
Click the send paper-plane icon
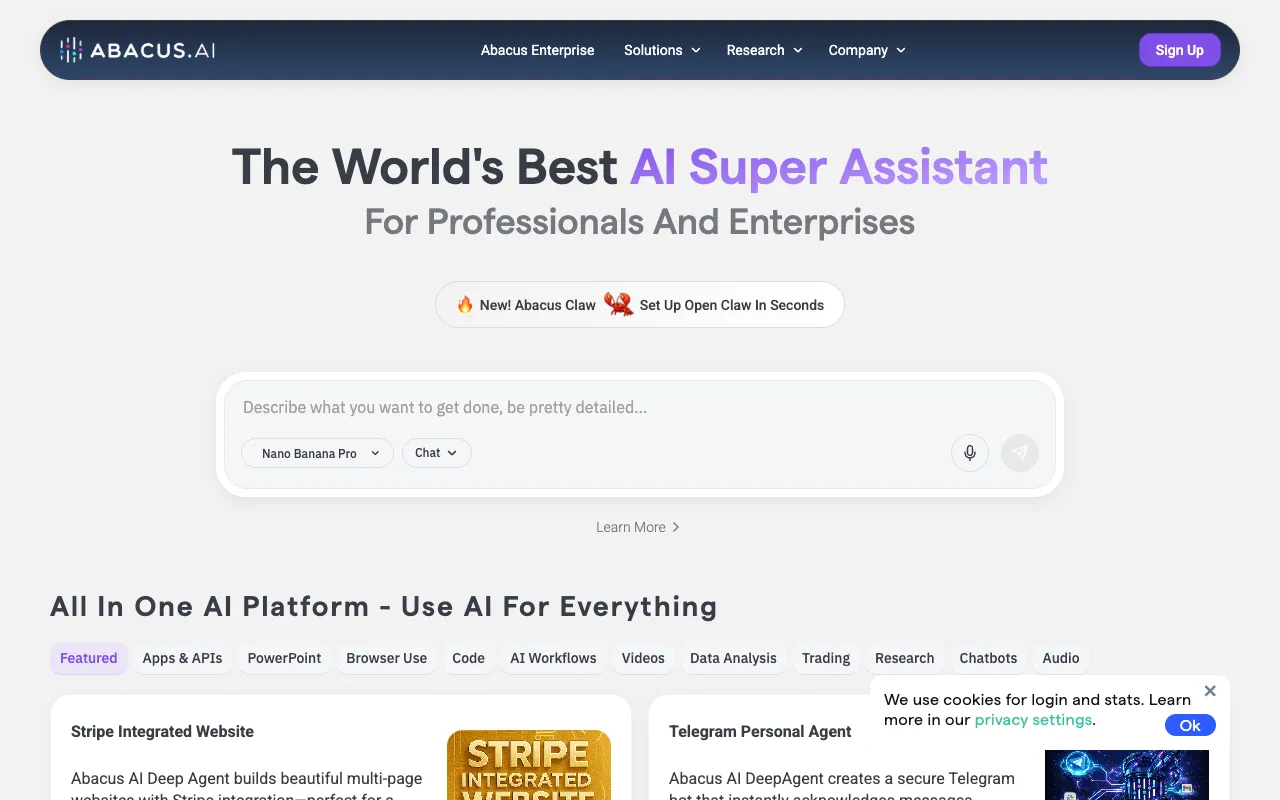tap(1019, 453)
